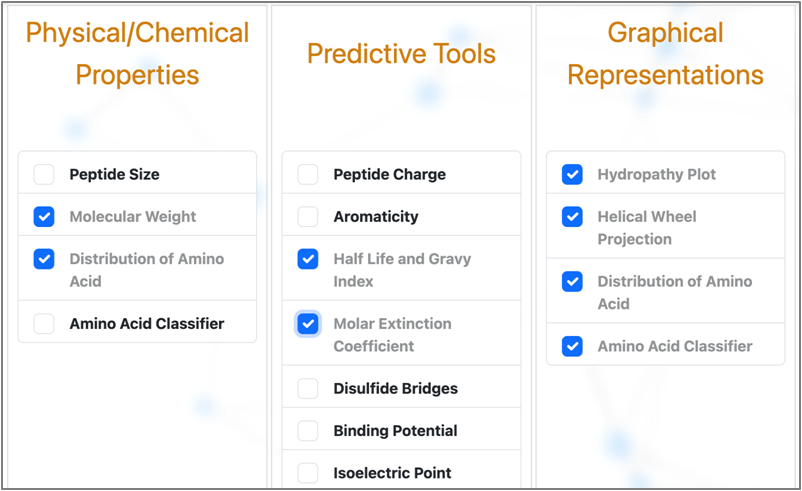Click the Predictive Tools heading

tap(402, 54)
